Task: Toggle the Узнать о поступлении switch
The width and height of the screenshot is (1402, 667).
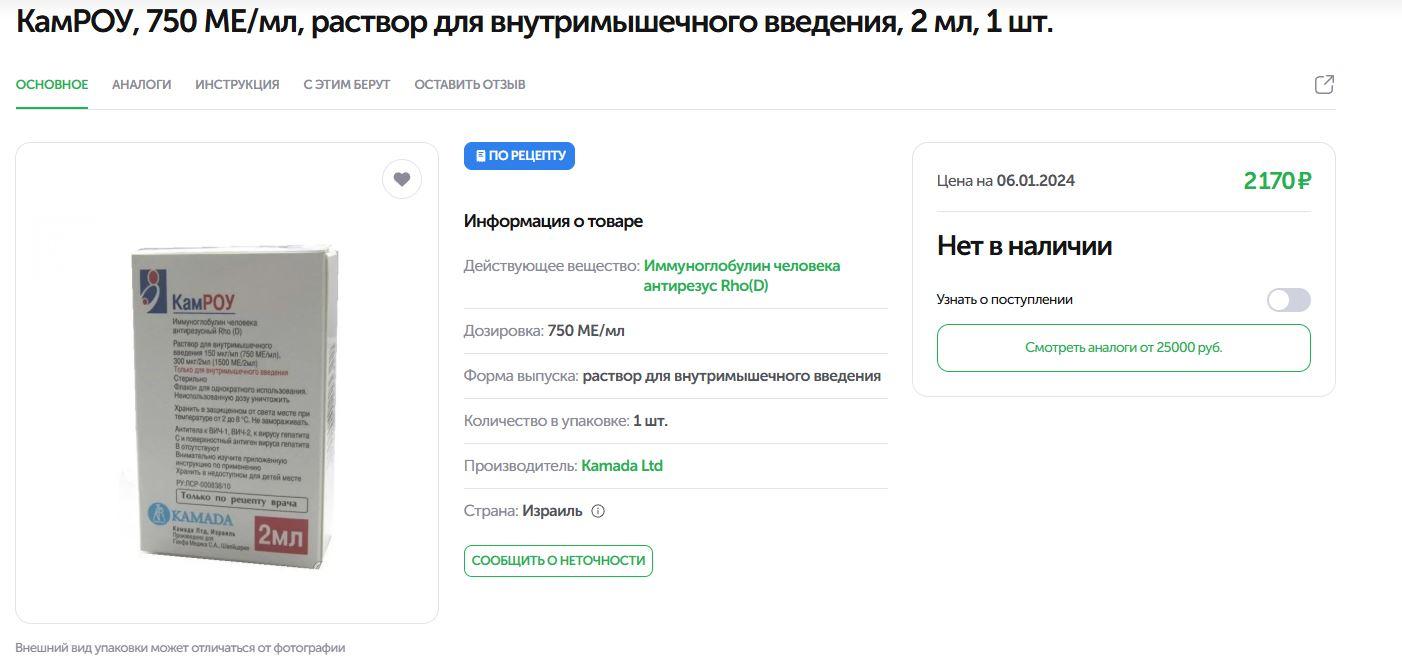Action: click(x=1288, y=300)
